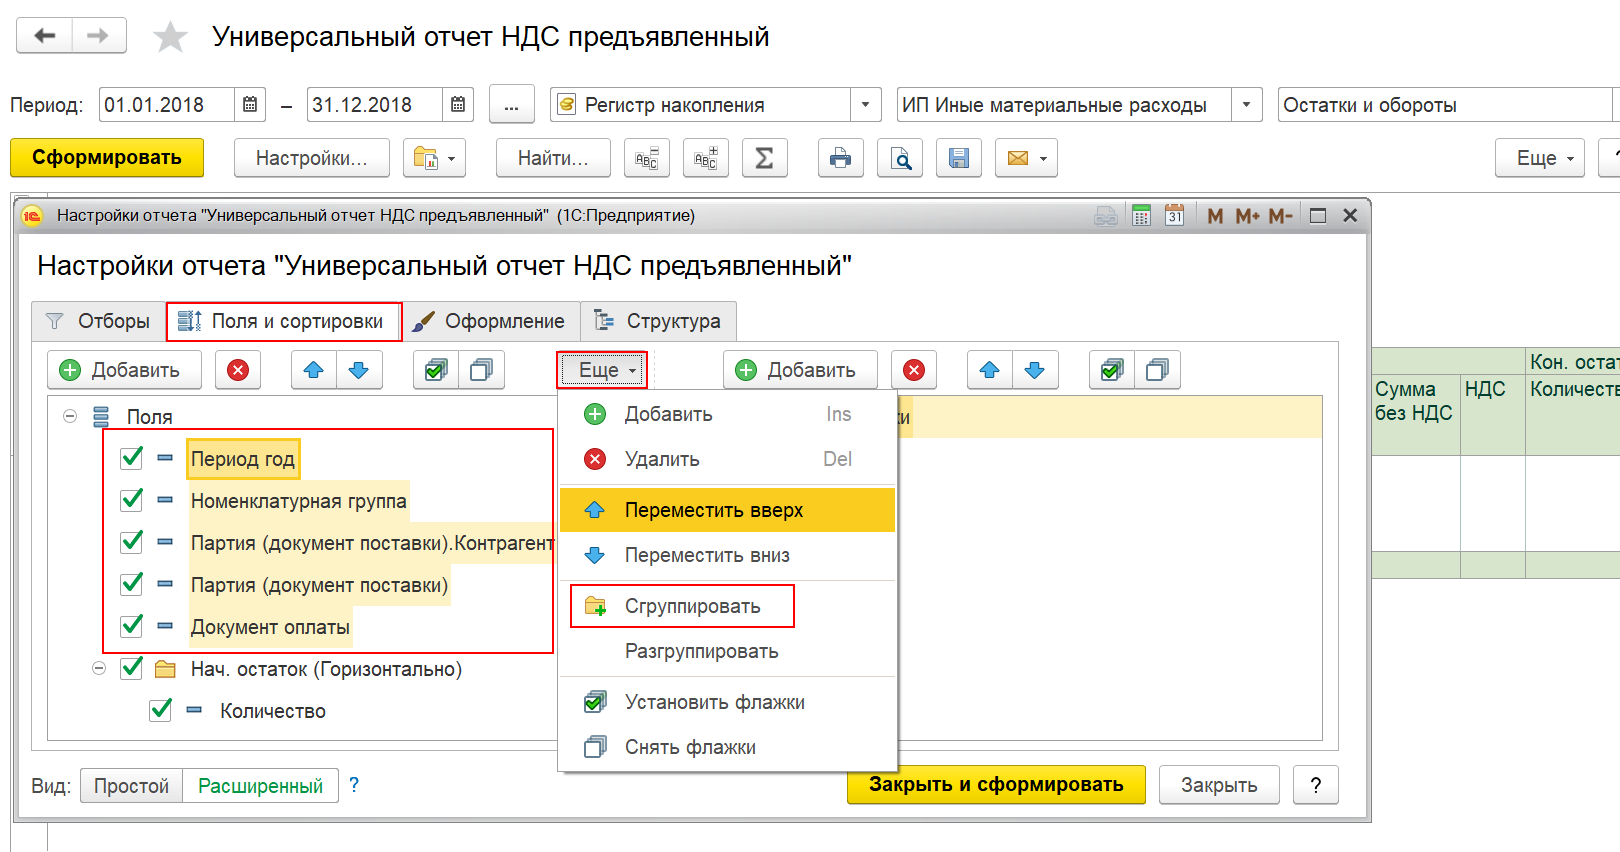Collapse the Поля tree node
This screenshot has width=1620, height=852.
click(70, 416)
